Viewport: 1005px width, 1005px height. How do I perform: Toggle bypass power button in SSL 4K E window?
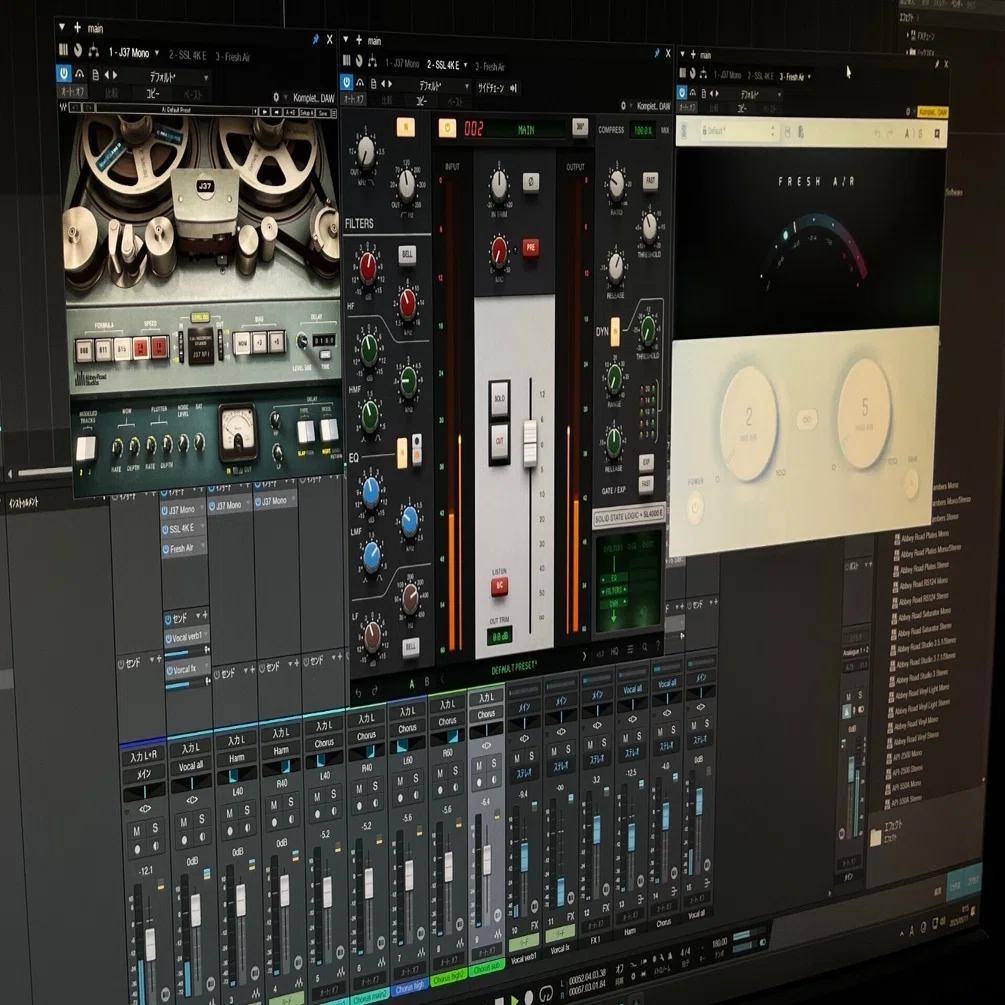347,83
